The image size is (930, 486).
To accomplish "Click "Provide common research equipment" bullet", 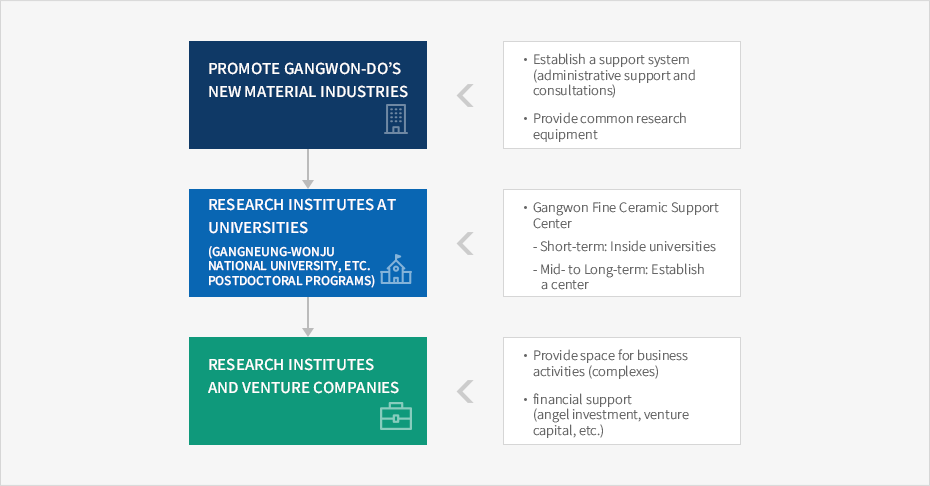I will (609, 126).
